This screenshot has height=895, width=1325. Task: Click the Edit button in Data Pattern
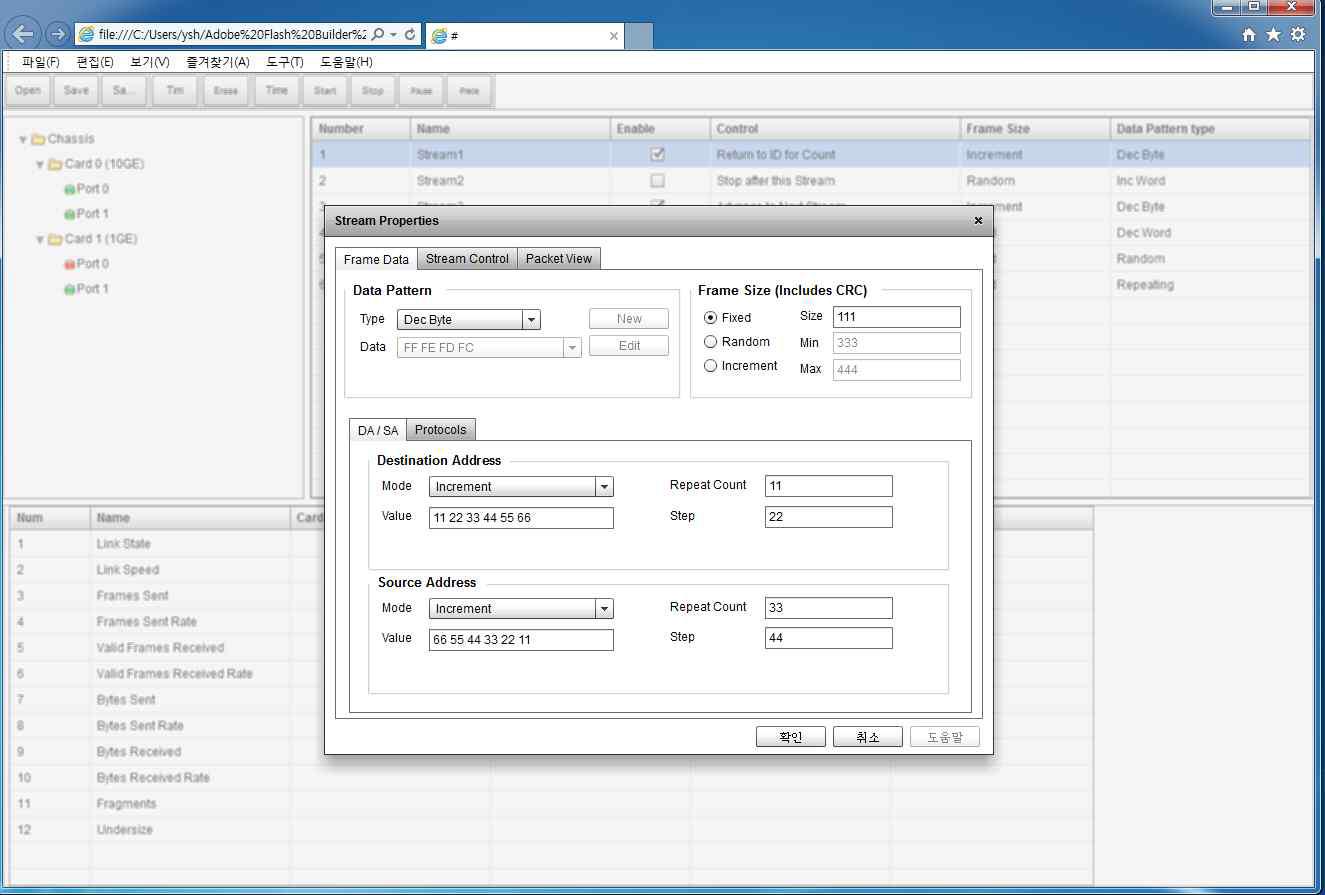pos(629,346)
